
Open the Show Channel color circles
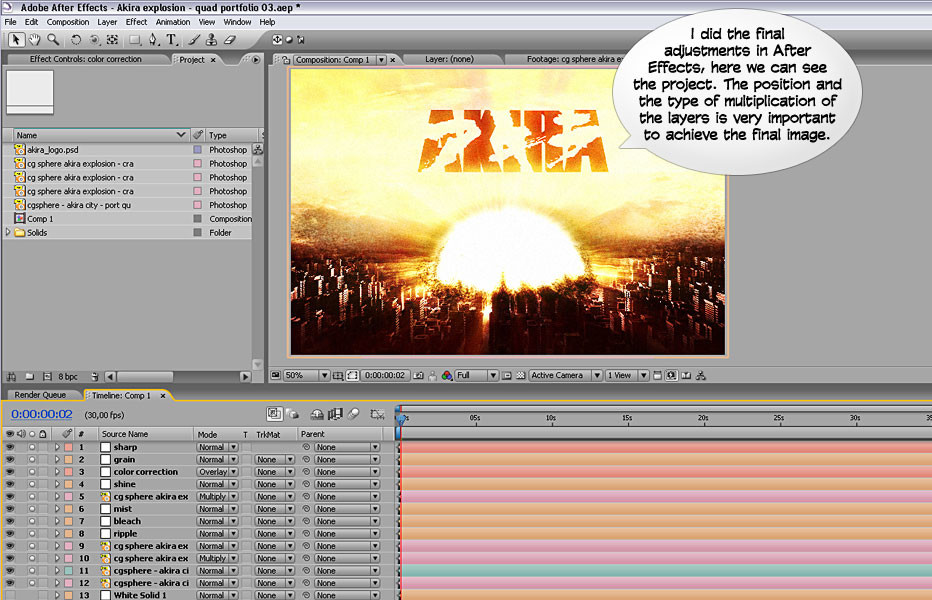pyautogui.click(x=447, y=376)
